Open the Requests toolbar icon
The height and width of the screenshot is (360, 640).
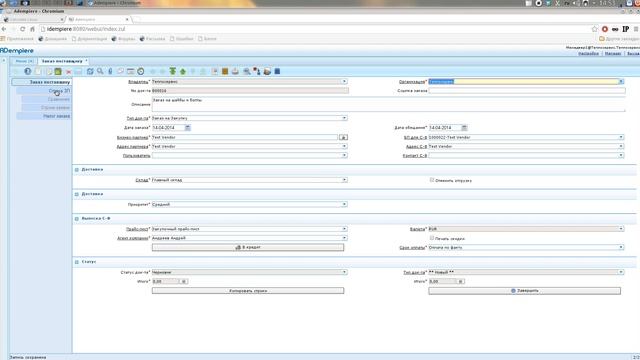click(x=267, y=71)
